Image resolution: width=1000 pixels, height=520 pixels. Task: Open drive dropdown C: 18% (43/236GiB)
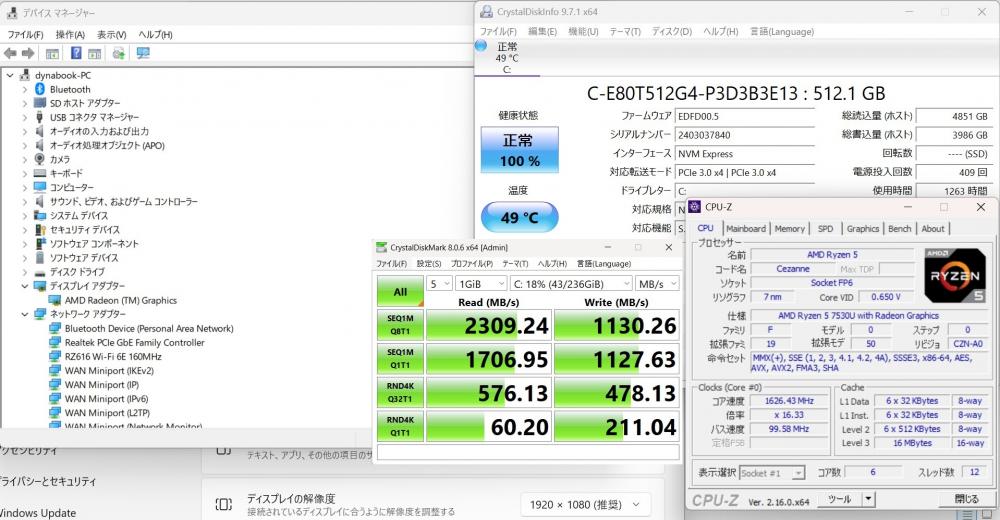point(571,284)
